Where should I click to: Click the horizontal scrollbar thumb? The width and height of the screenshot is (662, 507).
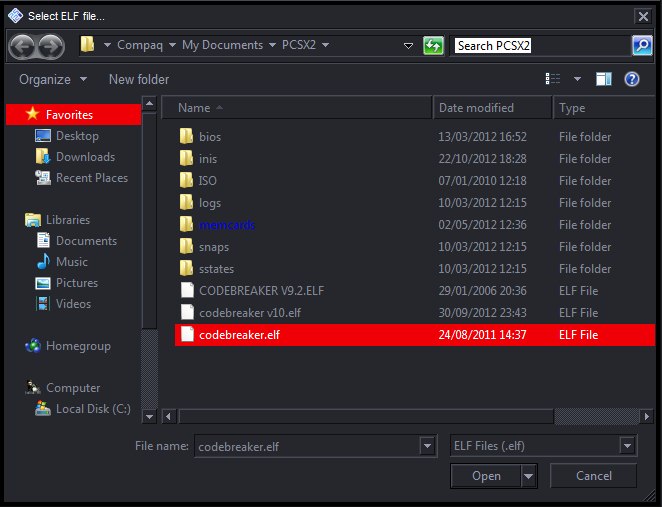pos(366,417)
